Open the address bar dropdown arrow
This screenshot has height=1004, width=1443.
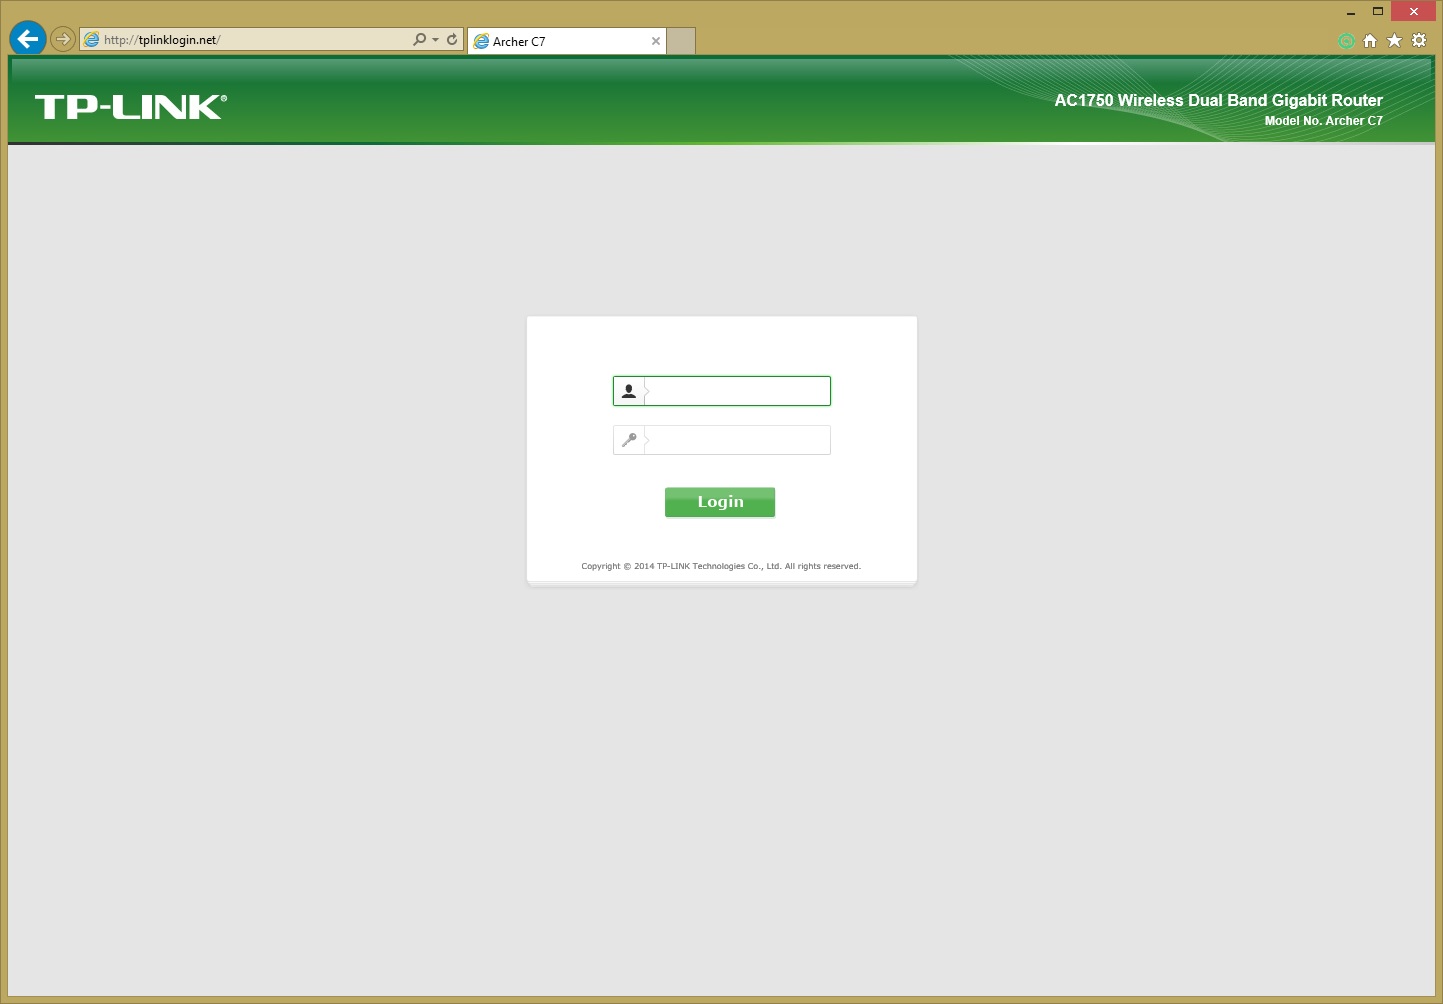click(x=435, y=40)
